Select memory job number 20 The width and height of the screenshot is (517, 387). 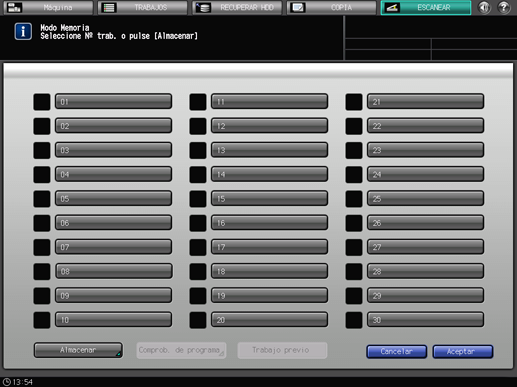coord(269,320)
